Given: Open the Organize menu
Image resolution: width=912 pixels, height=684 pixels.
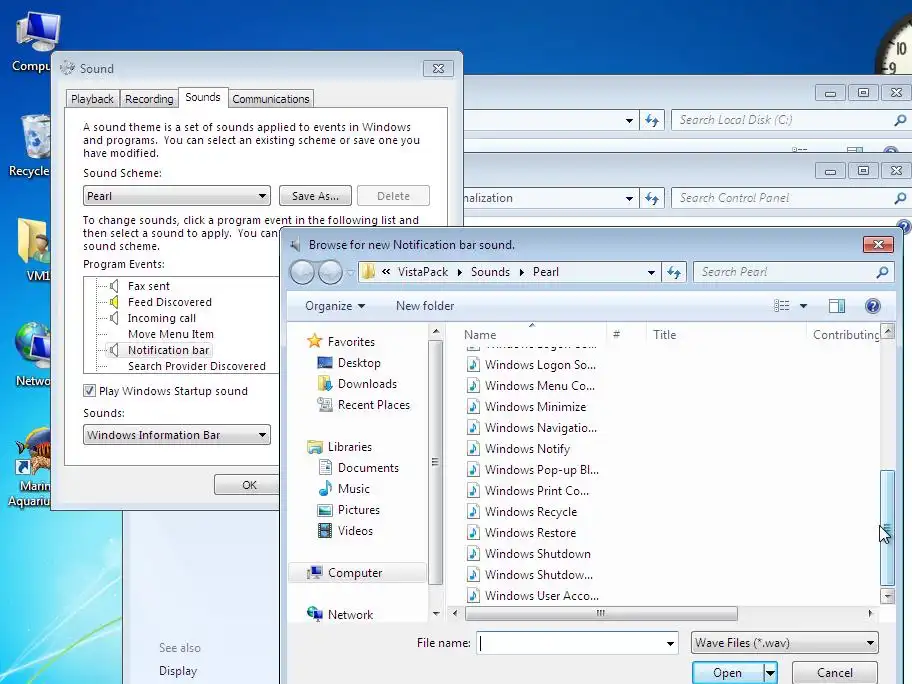Looking at the screenshot, I should [335, 306].
